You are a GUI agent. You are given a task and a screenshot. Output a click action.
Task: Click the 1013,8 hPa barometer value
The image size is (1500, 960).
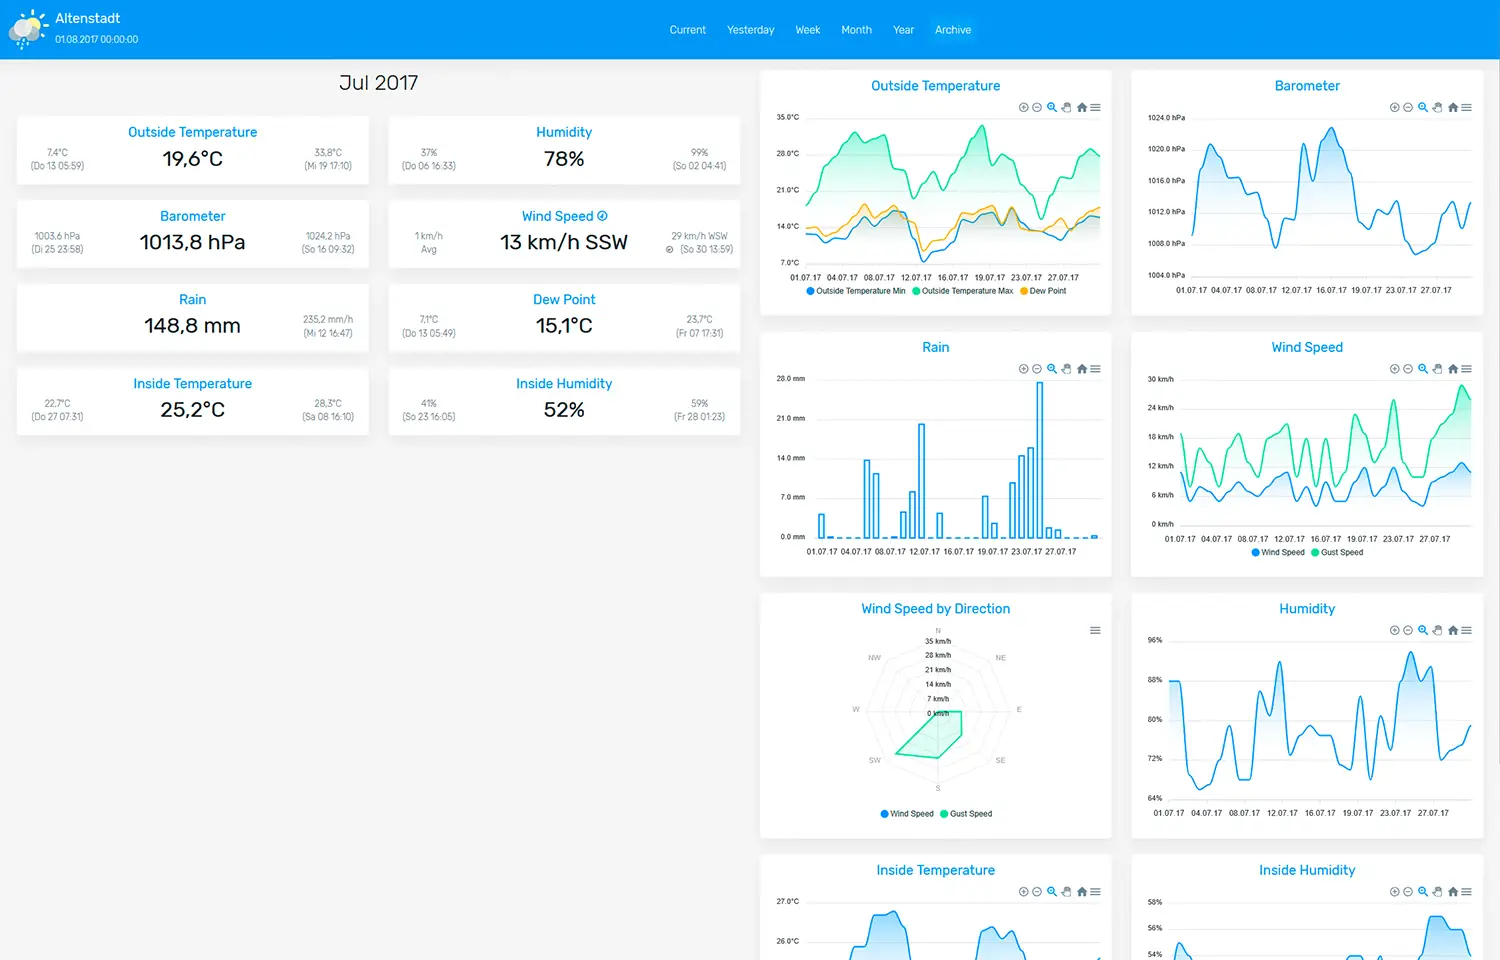click(193, 242)
